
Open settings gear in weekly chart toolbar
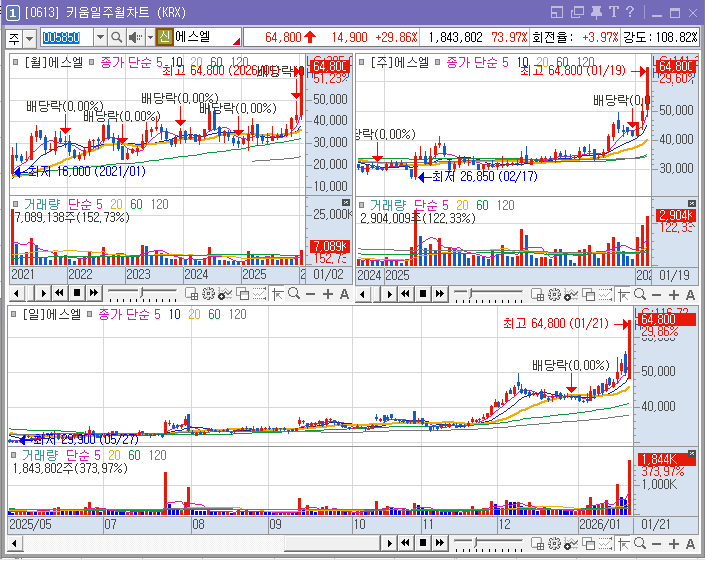(x=554, y=295)
